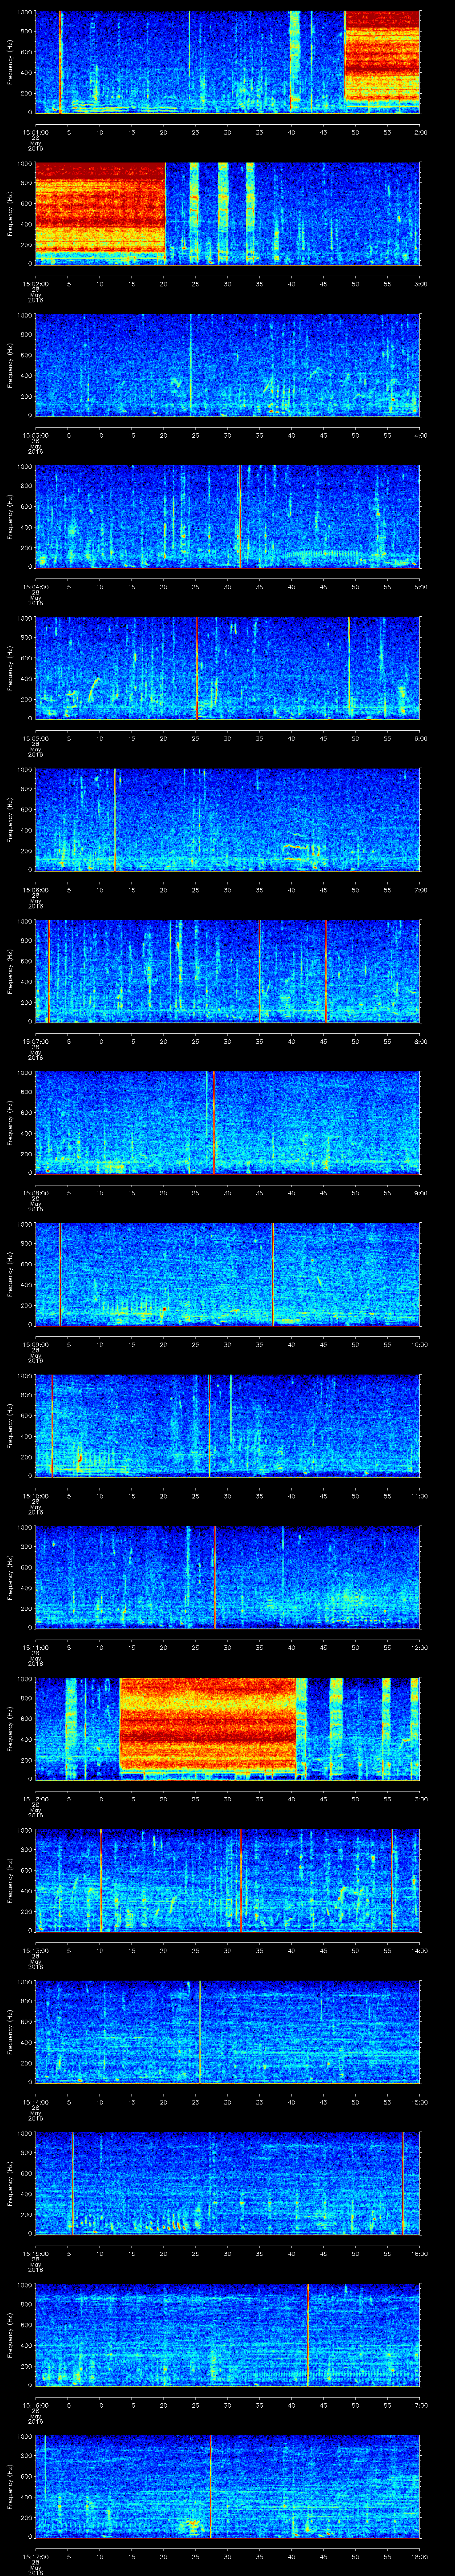The width and height of the screenshot is (455, 2576).
Task: Click the 6:00 end time label
Action: (420, 738)
